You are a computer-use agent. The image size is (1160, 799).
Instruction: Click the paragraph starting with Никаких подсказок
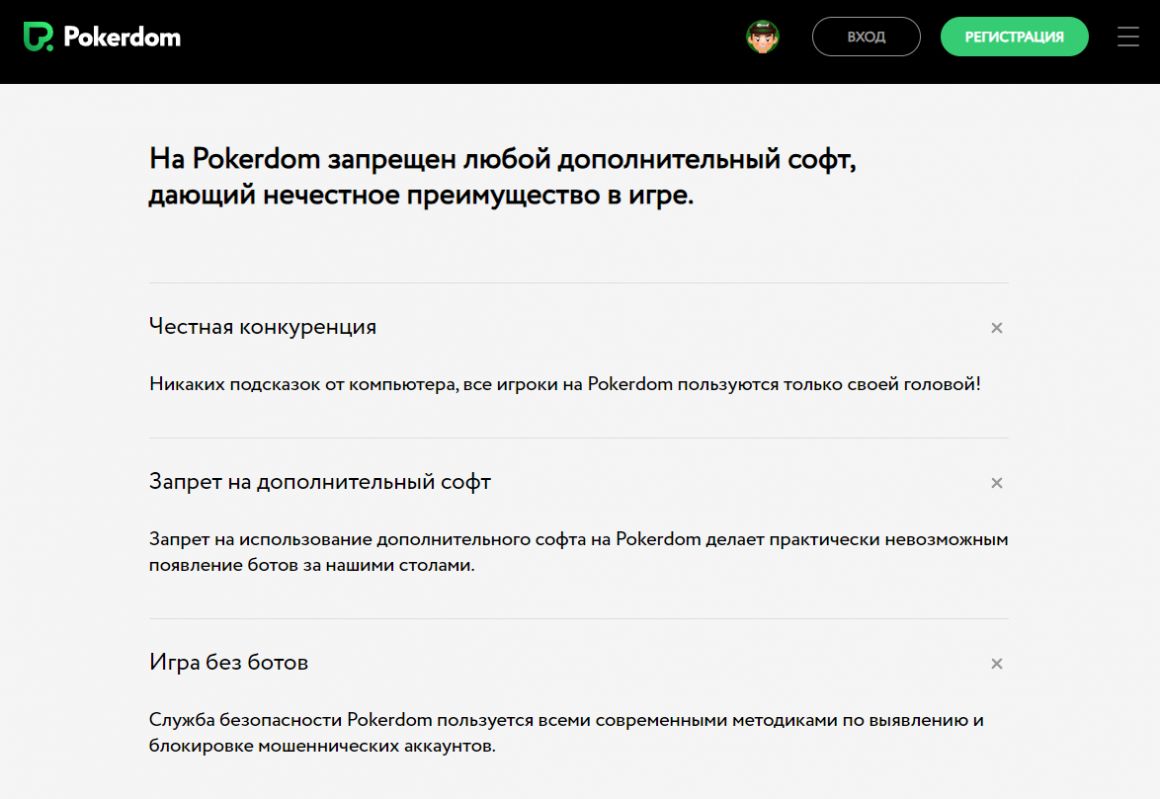click(565, 384)
